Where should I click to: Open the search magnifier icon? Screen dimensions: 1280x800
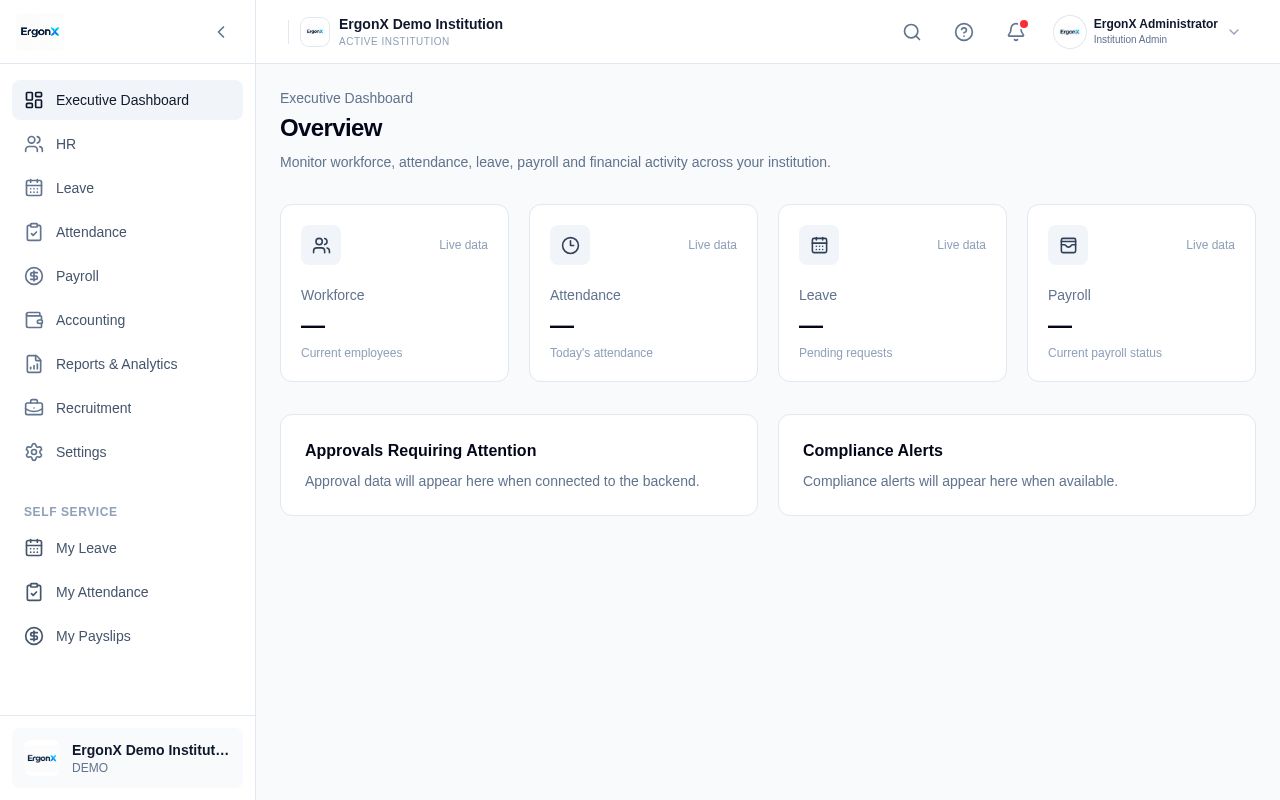coord(912,32)
